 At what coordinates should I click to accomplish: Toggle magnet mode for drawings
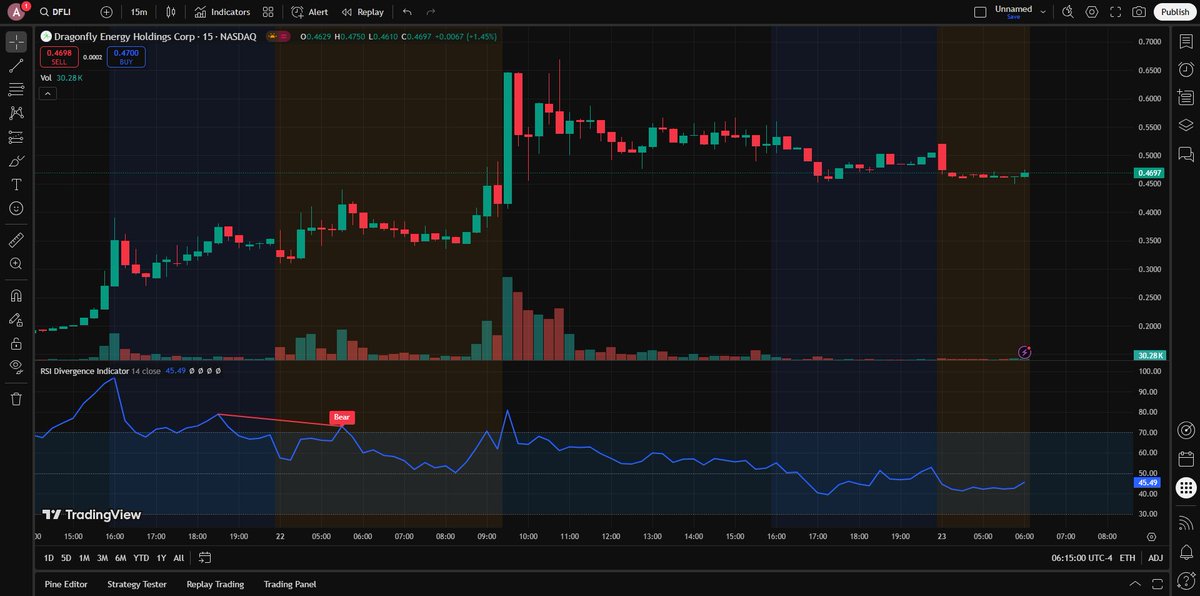(16, 296)
